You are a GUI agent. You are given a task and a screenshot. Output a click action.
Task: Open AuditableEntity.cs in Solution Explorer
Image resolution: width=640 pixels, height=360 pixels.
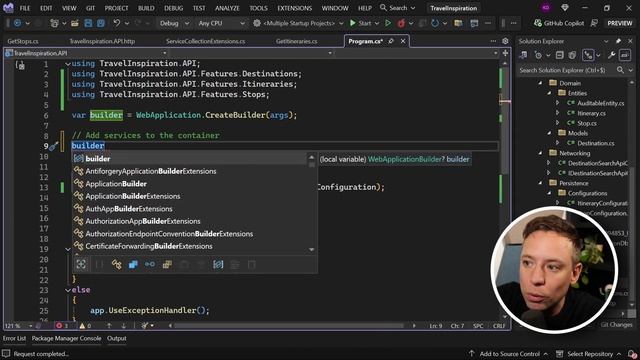pyautogui.click(x=600, y=103)
